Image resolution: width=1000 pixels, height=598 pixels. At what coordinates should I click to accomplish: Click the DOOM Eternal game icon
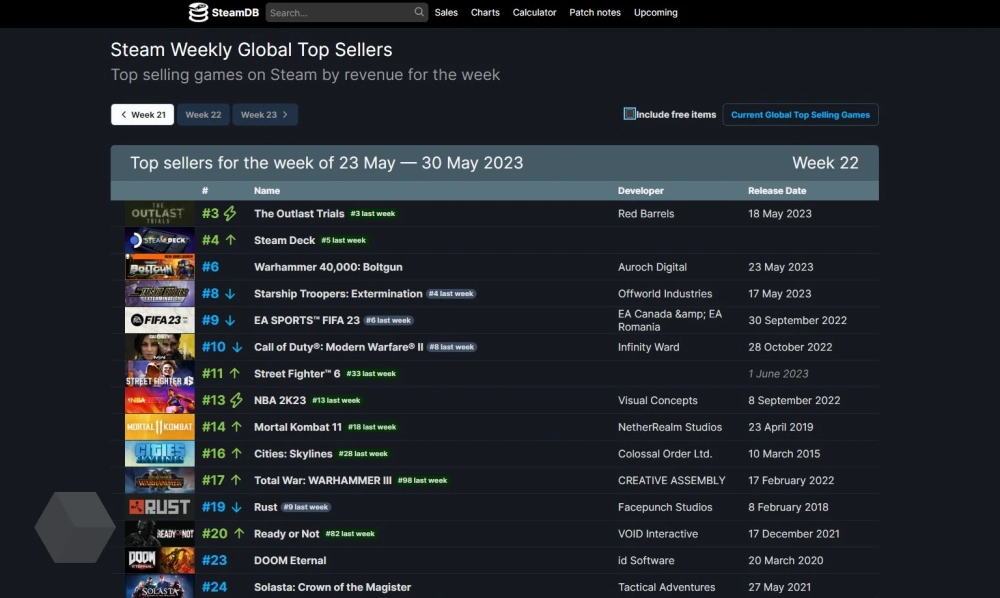tap(159, 560)
